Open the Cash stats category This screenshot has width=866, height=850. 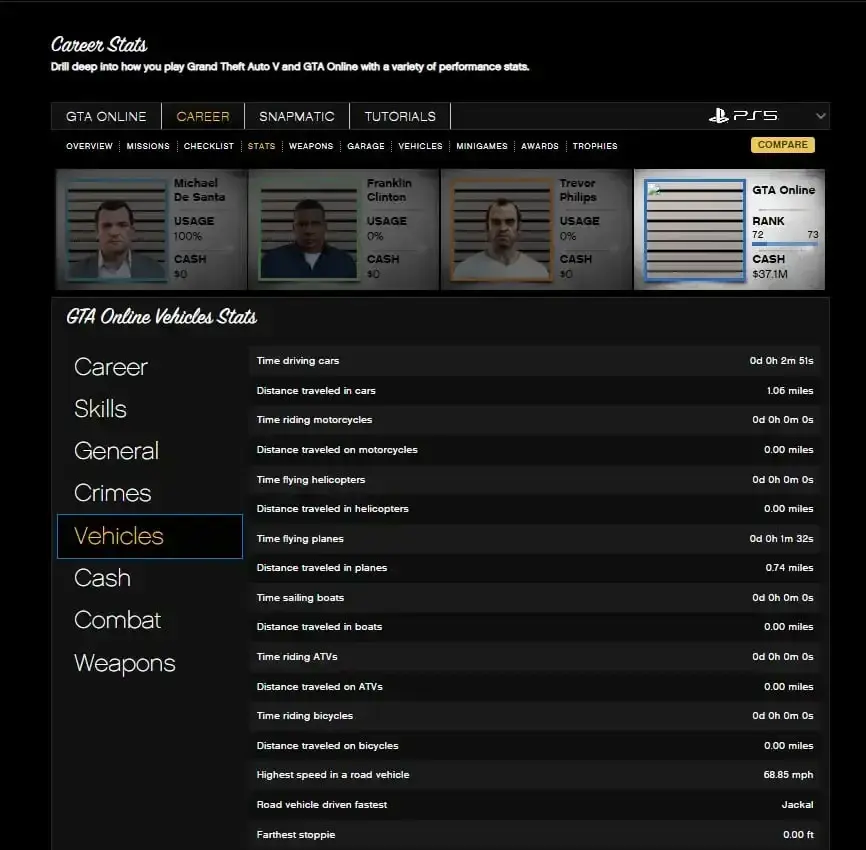click(102, 578)
